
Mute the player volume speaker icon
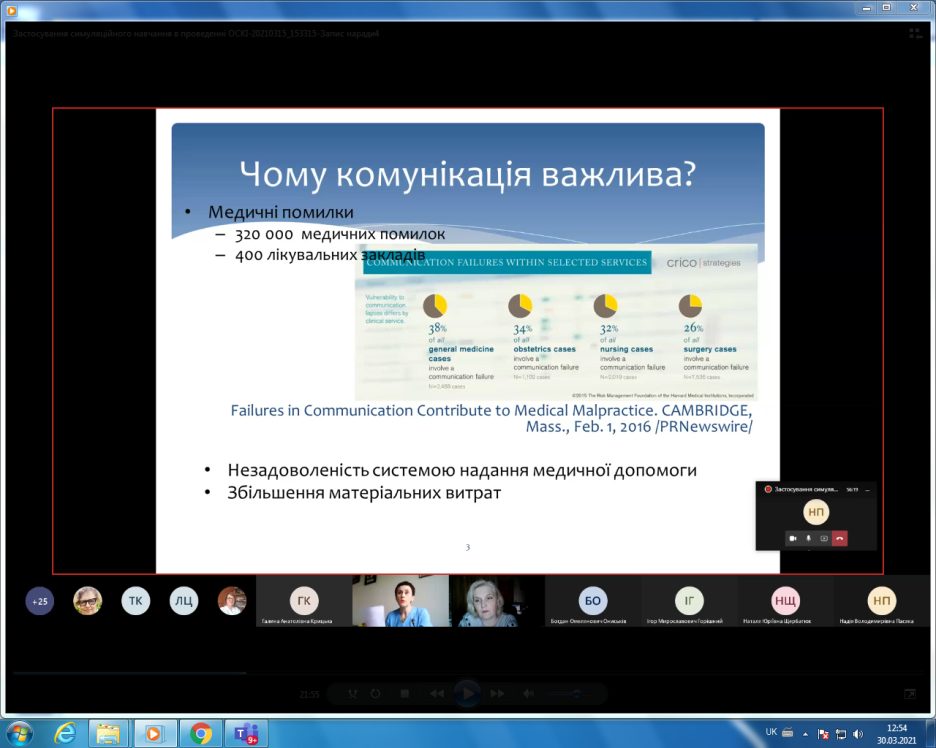tap(529, 693)
